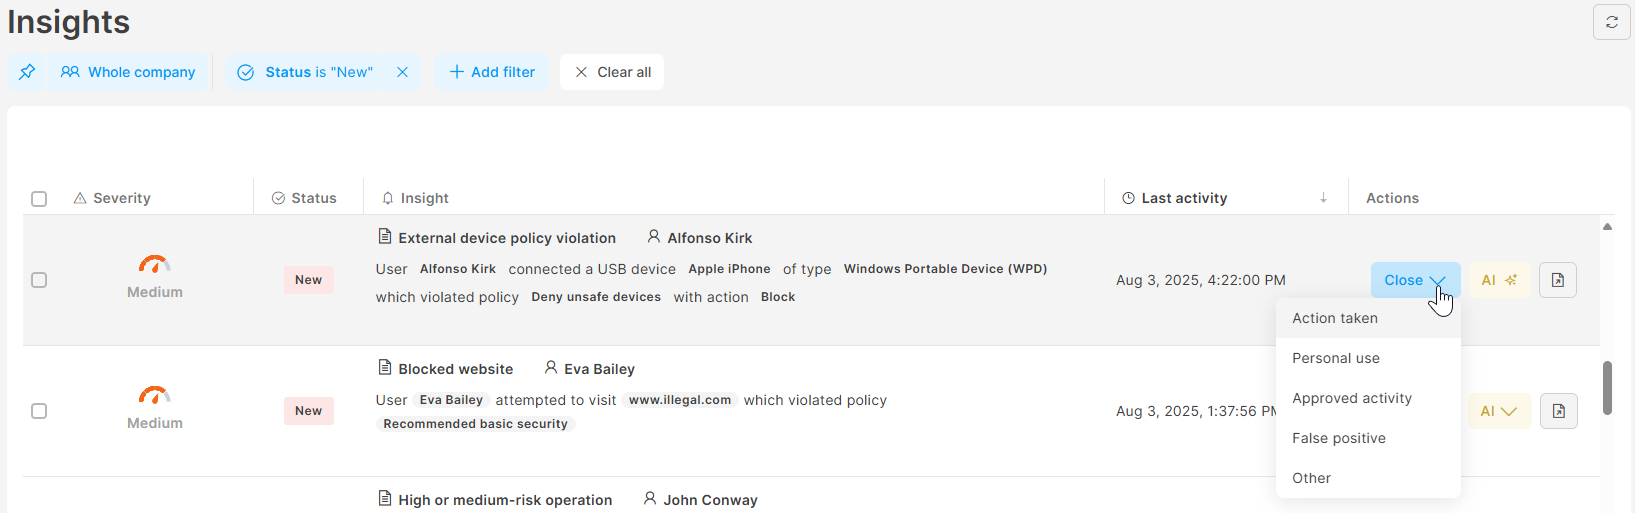Sort by the Severity column header
The width and height of the screenshot is (1635, 513).
pos(112,198)
